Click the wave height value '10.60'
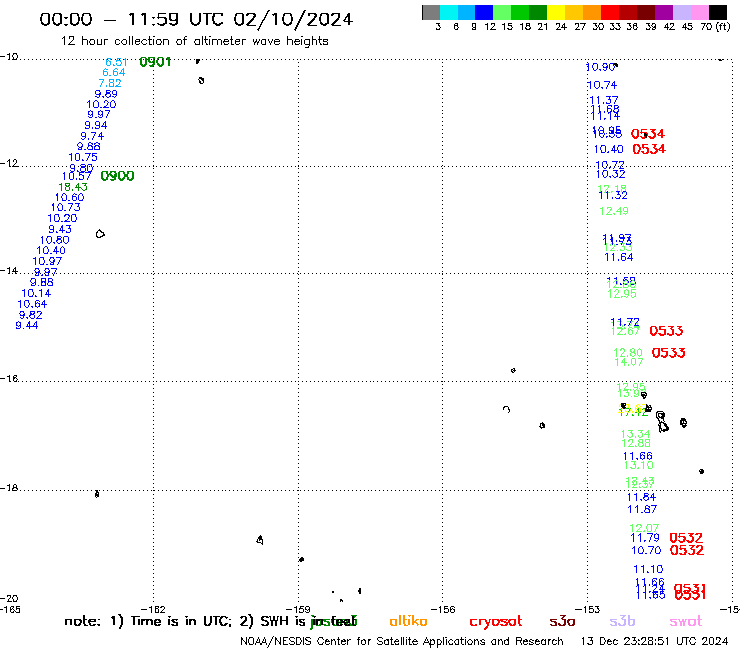Image resolution: width=740 pixels, height=650 pixels. pyautogui.click(x=69, y=197)
